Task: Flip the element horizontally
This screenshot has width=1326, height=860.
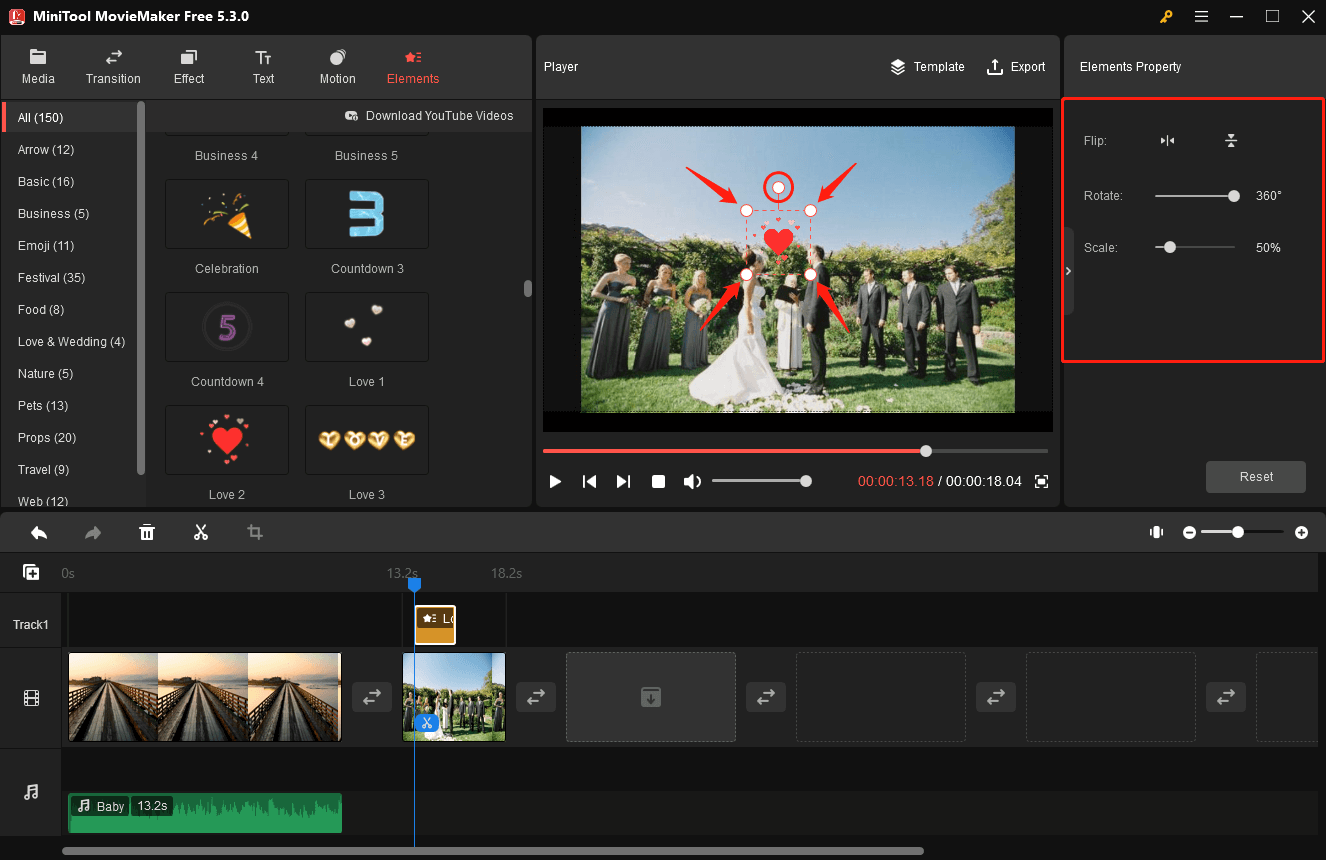Action: pyautogui.click(x=1167, y=141)
